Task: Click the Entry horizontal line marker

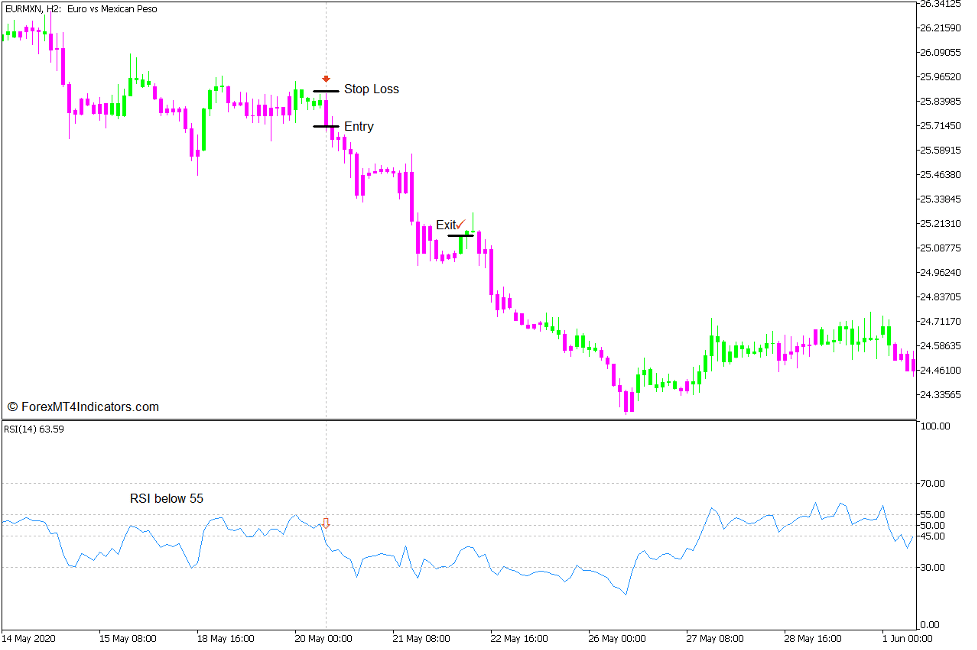Action: point(324,126)
